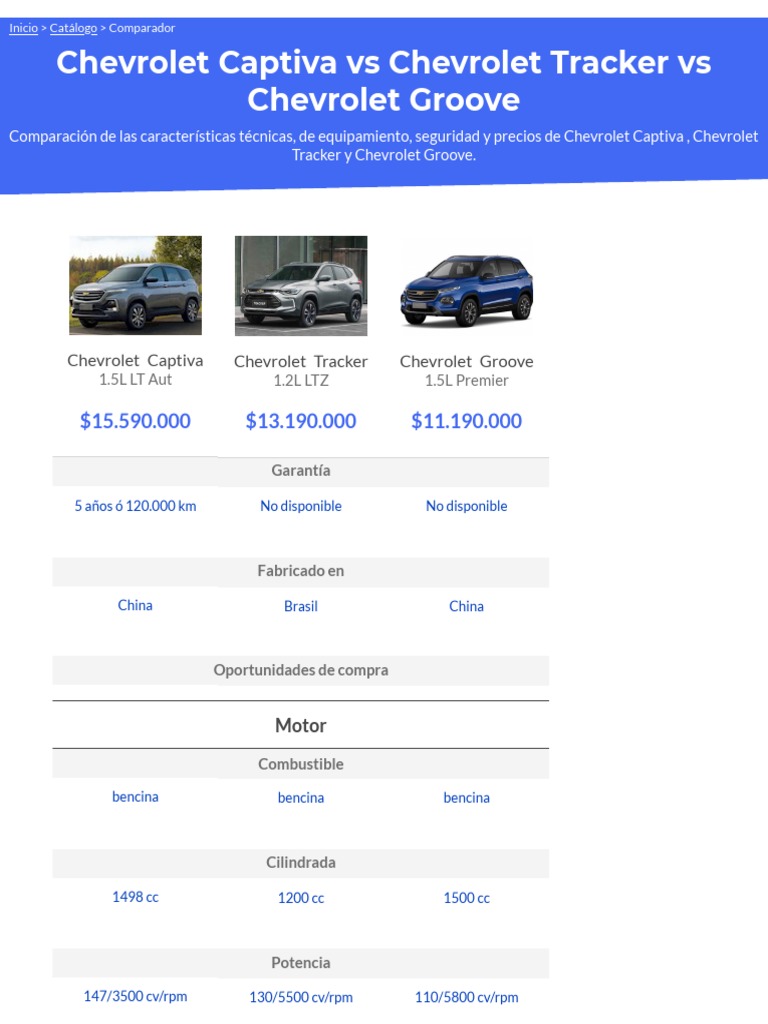The width and height of the screenshot is (768, 1024).
Task: Go to the Catálogo breadcrumb link
Action: tap(73, 28)
